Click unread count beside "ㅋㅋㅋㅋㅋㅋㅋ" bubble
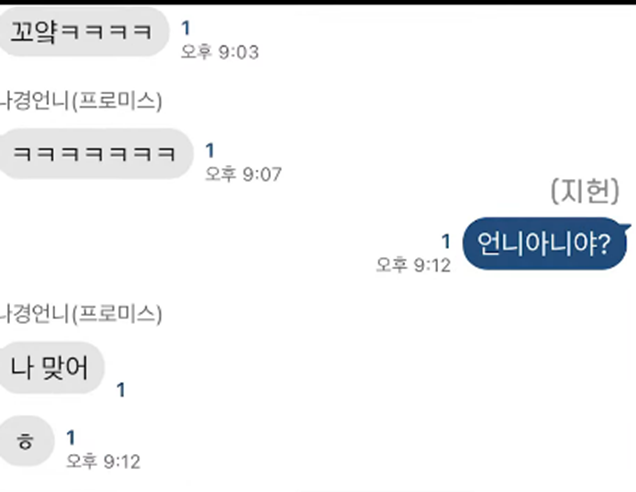This screenshot has height=492, width=636. tap(210, 150)
